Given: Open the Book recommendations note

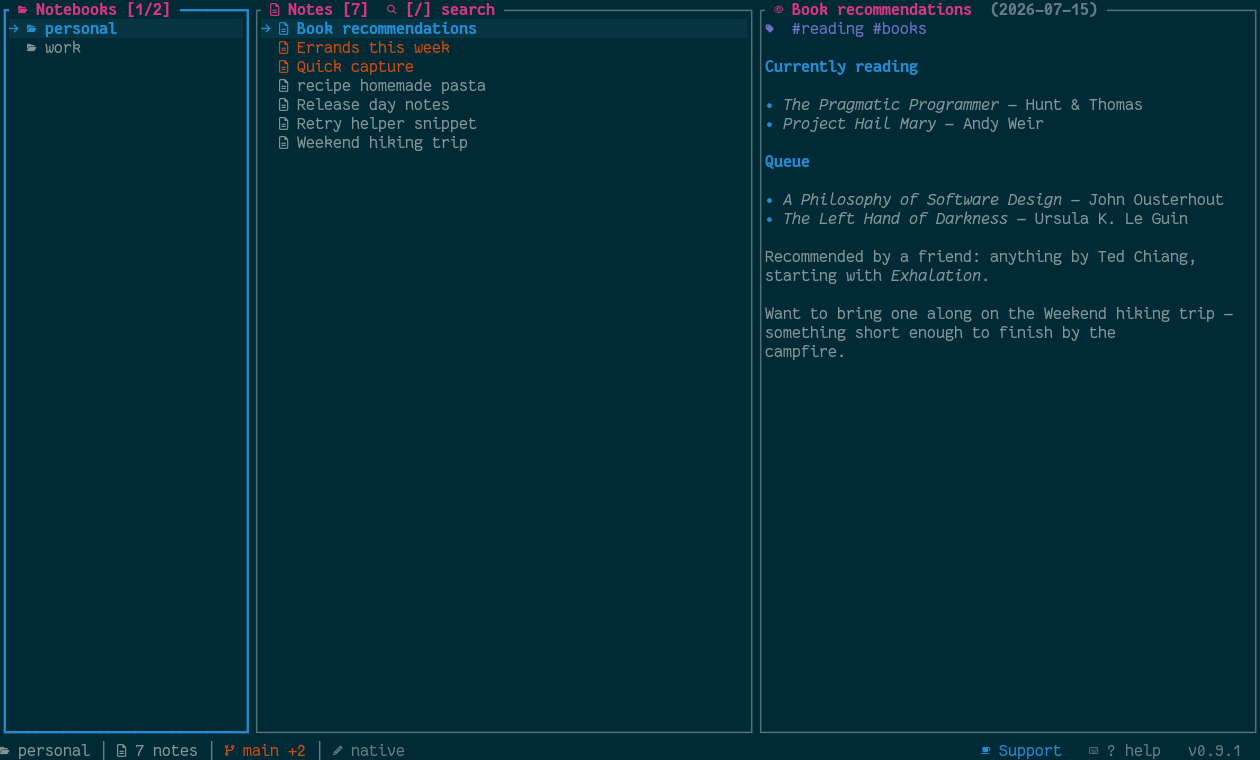Looking at the screenshot, I should [504, 28].
